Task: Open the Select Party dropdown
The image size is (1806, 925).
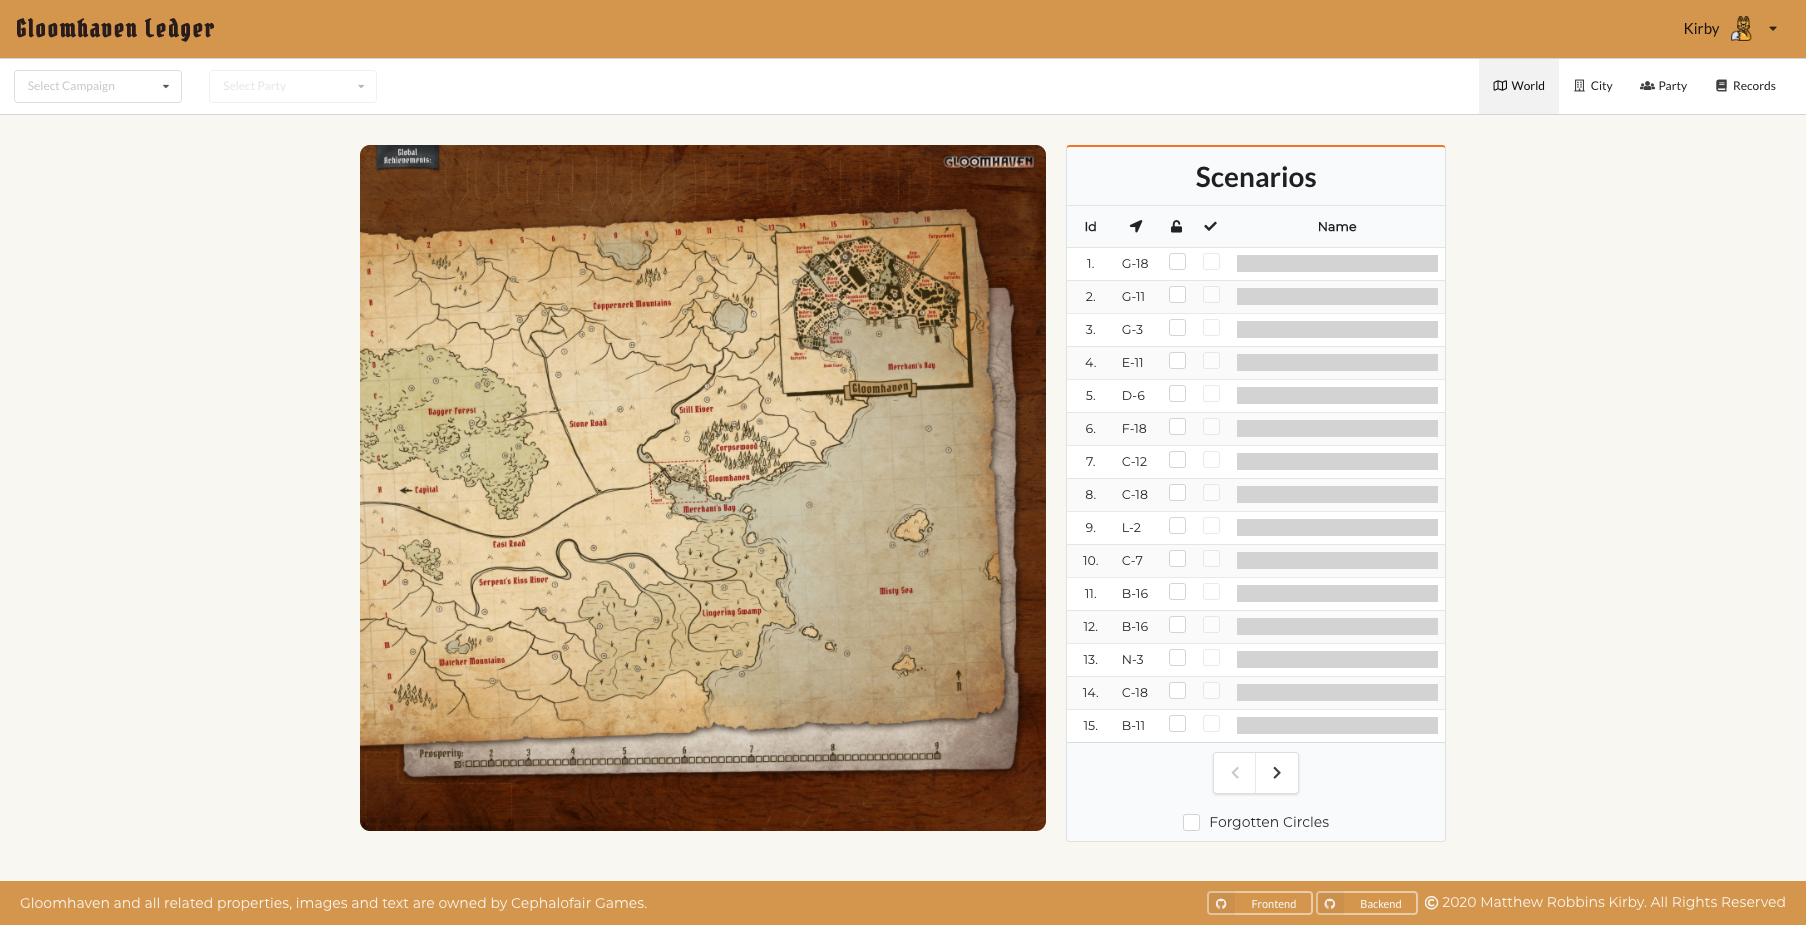Action: (x=293, y=86)
